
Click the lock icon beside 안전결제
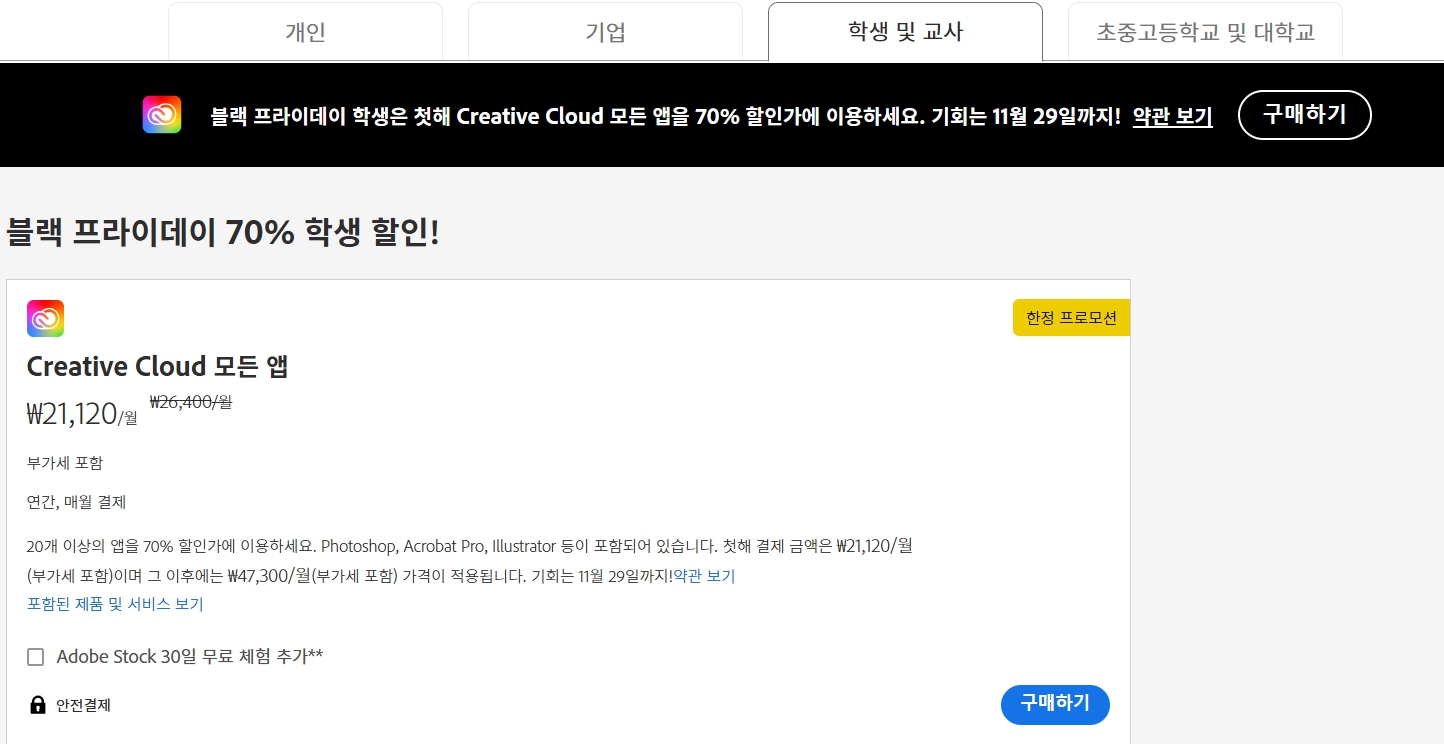pos(38,705)
